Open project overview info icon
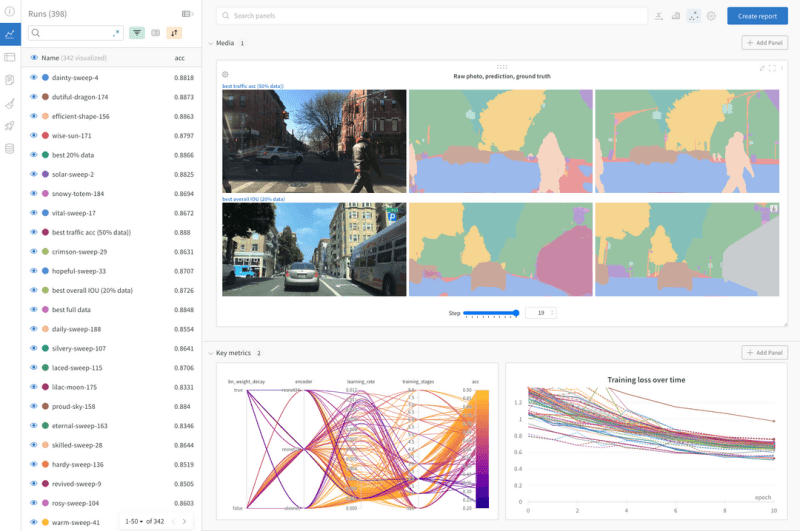 [10, 12]
